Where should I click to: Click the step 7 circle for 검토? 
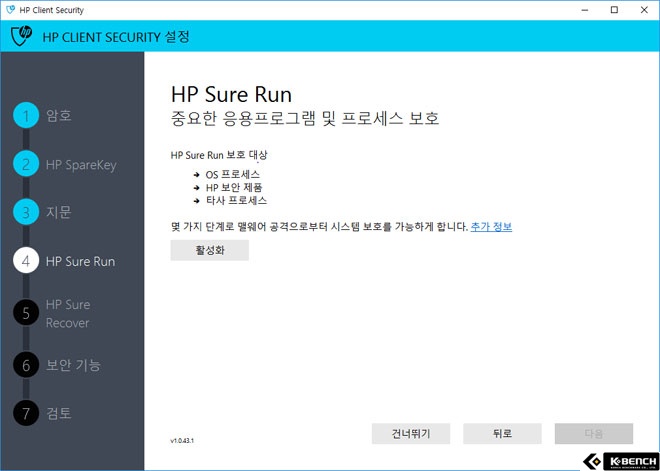26,413
